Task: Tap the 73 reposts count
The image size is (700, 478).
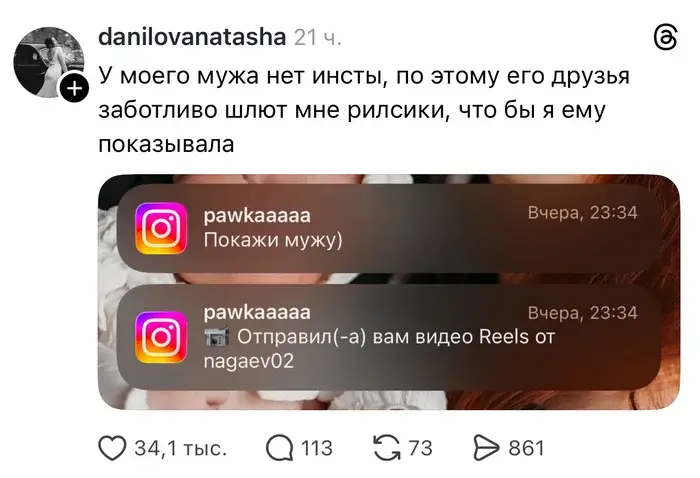Action: (x=421, y=448)
